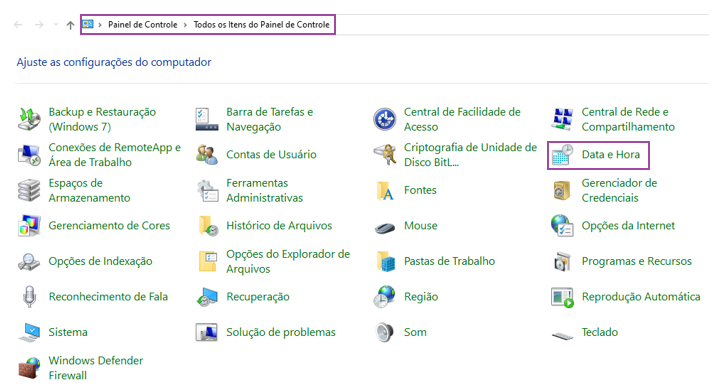This screenshot has width=714, height=386.
Task: Open the Gerenciador de Credenciais link
Action: coord(619,190)
